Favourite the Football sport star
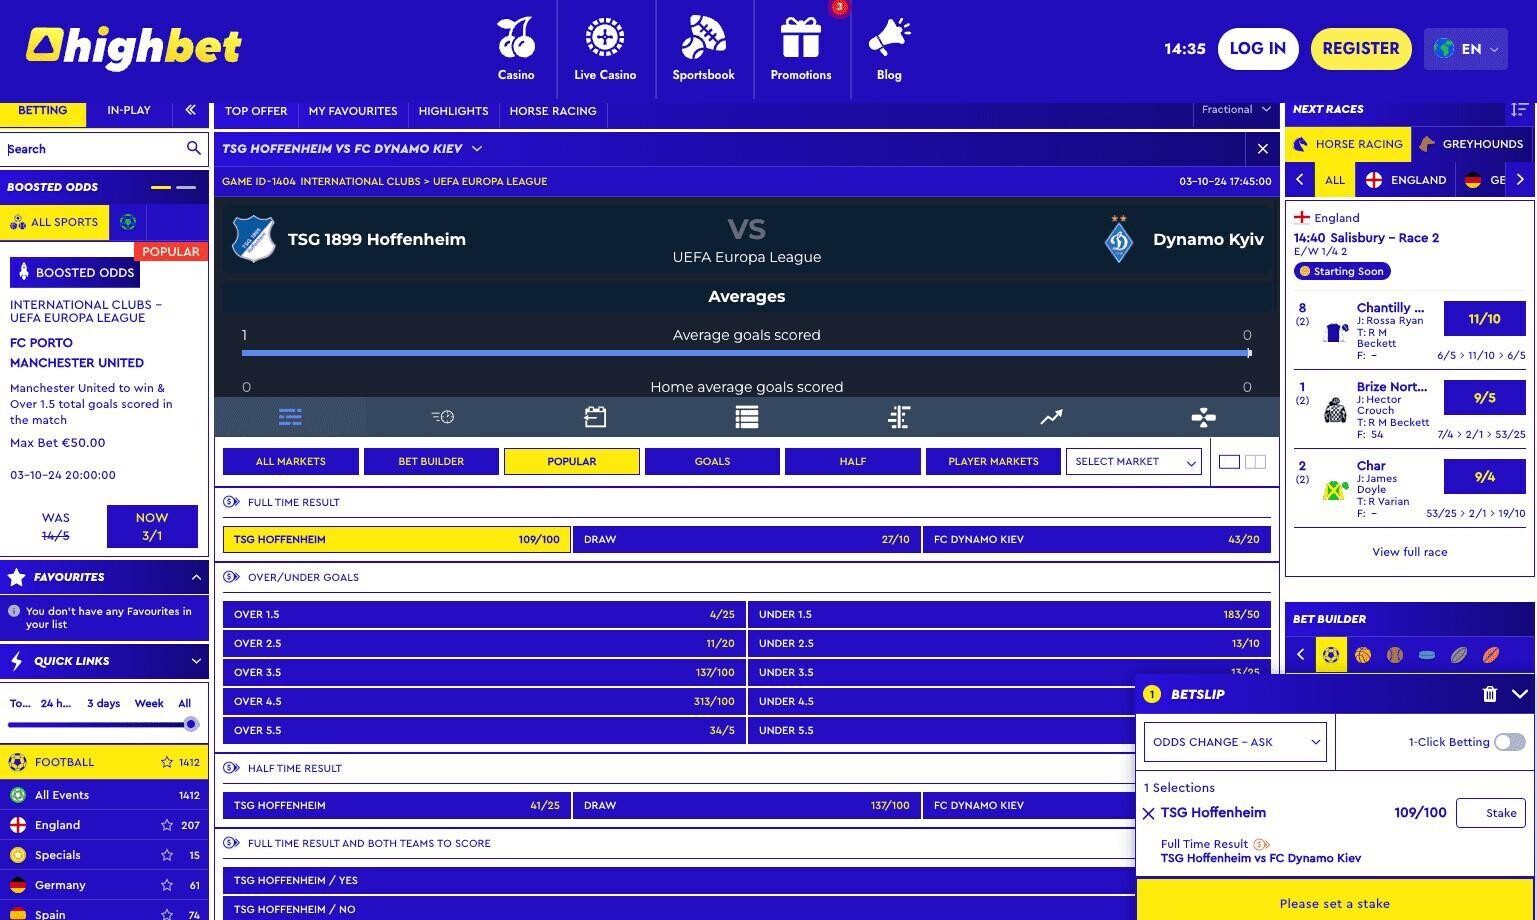This screenshot has height=920, width=1537. 167,762
